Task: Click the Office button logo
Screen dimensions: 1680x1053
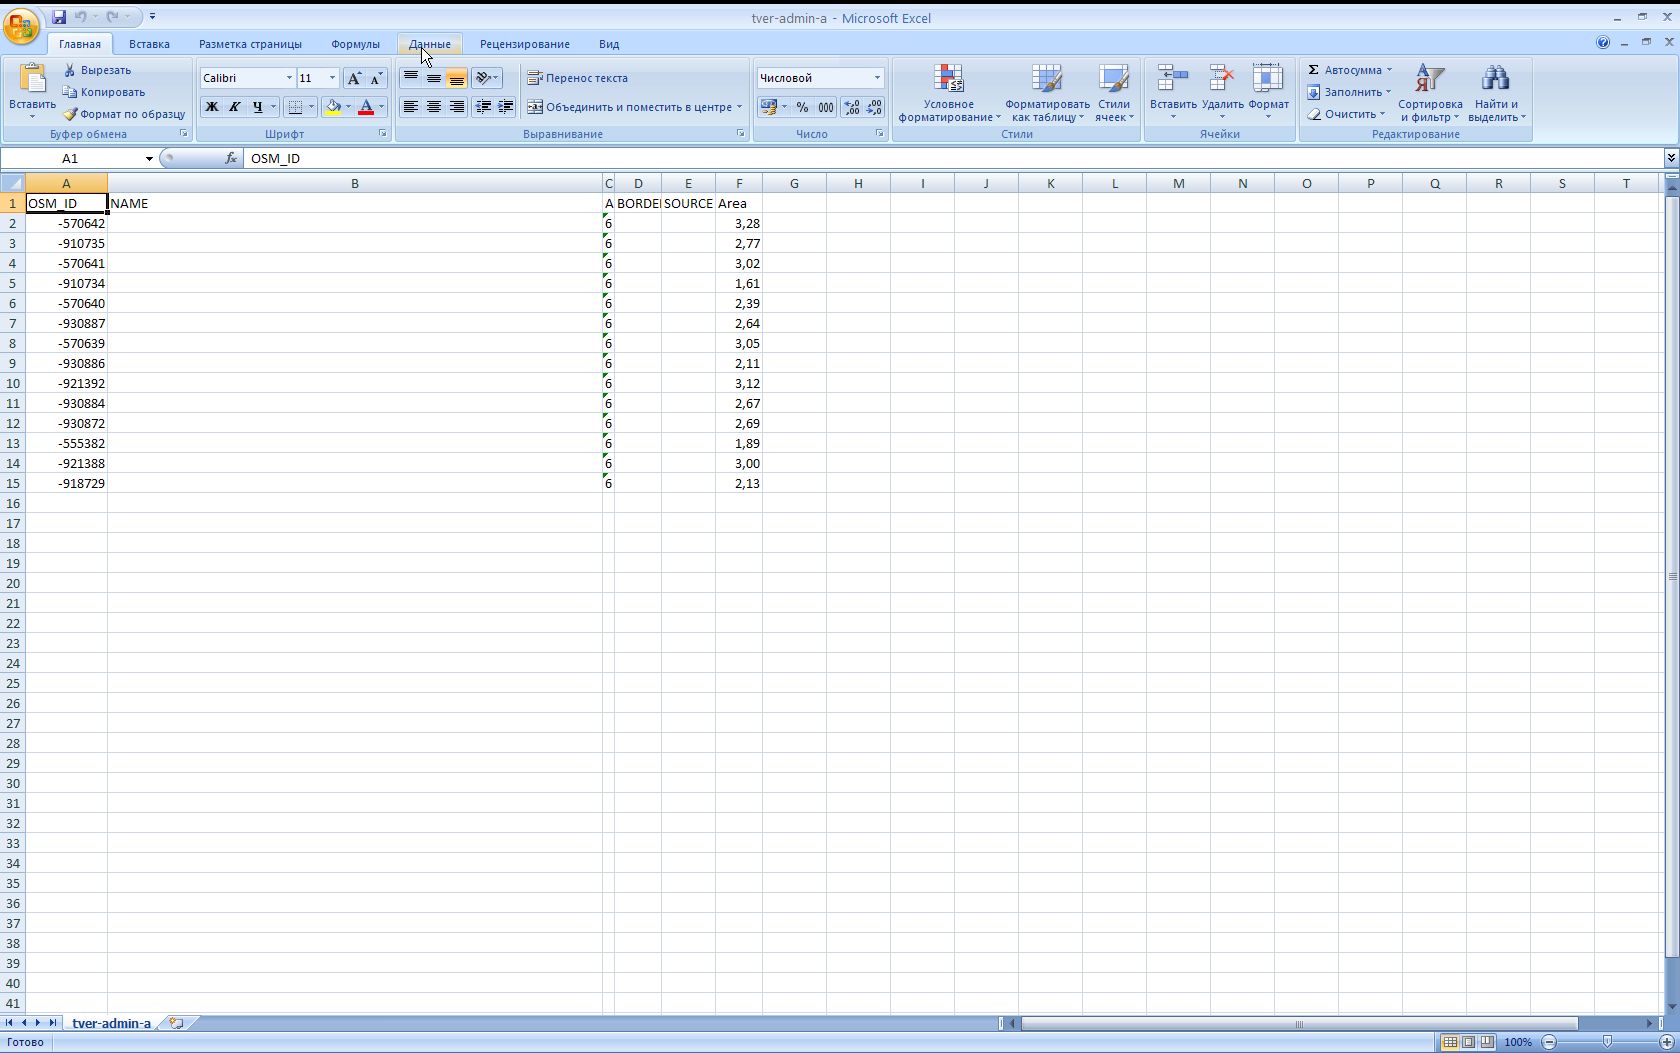Action: 21,26
